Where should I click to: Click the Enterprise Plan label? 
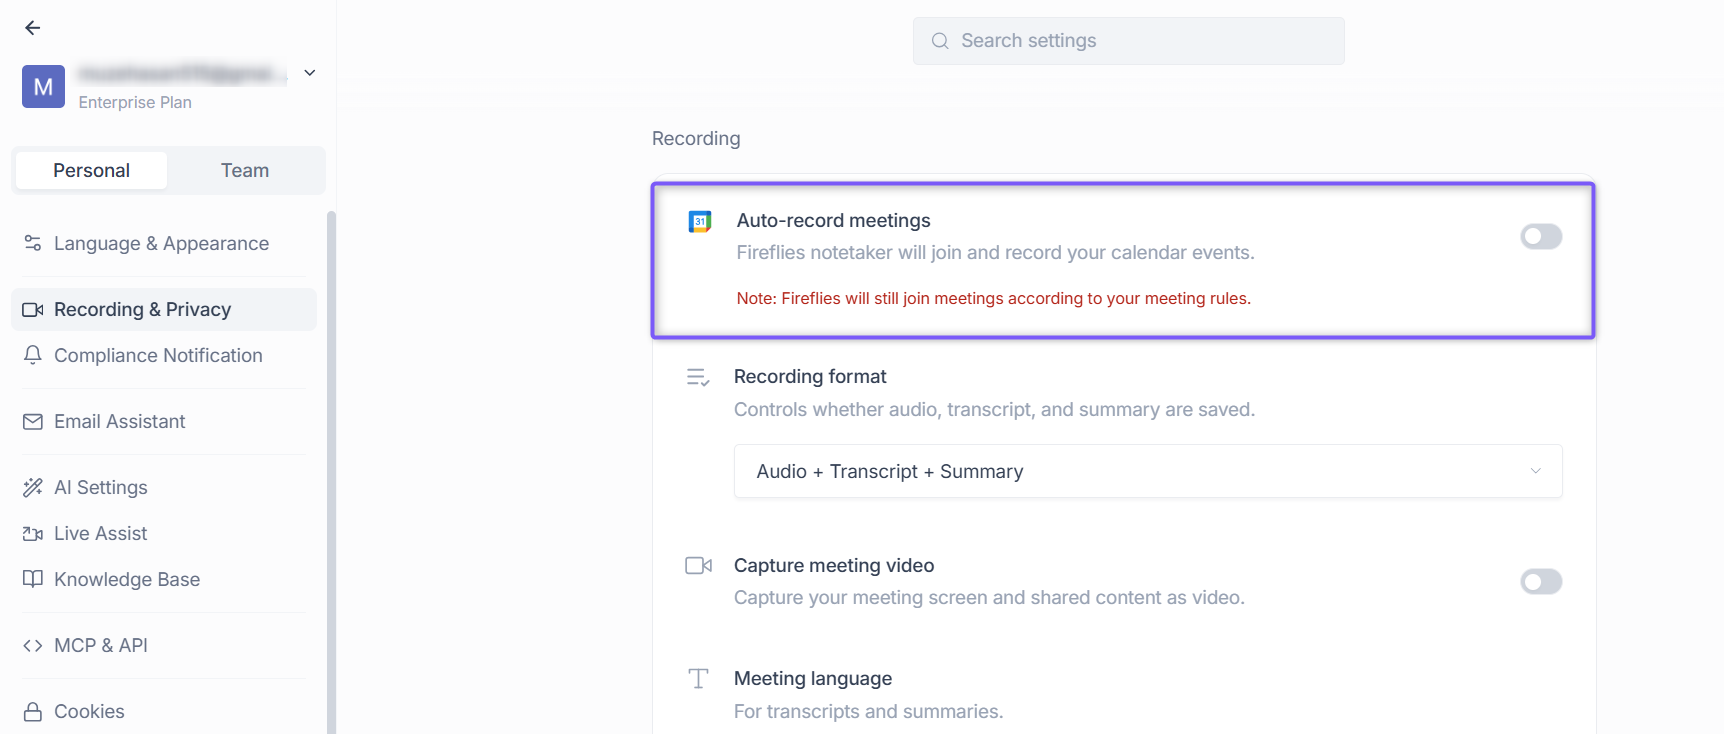point(135,102)
